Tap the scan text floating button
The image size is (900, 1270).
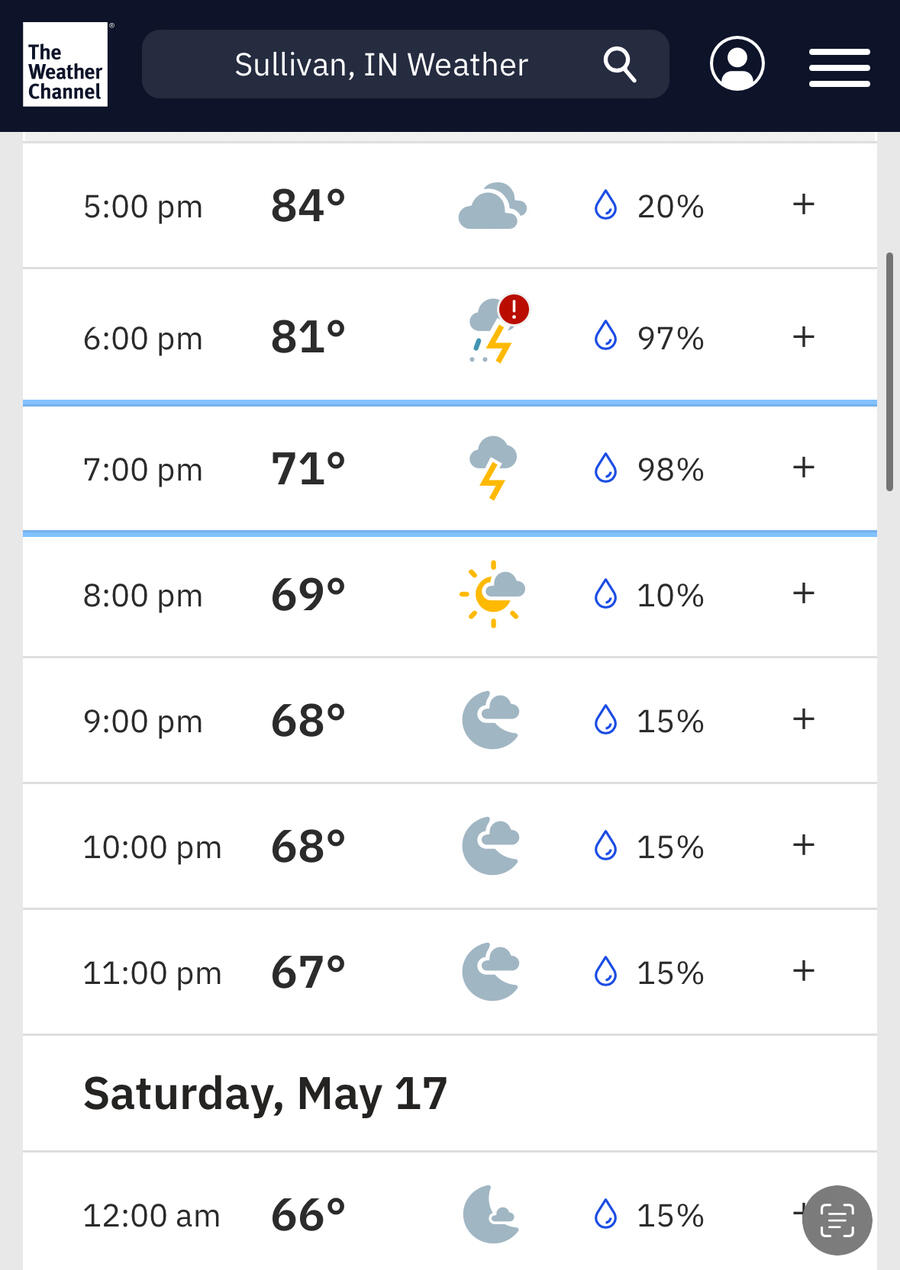(x=837, y=1220)
